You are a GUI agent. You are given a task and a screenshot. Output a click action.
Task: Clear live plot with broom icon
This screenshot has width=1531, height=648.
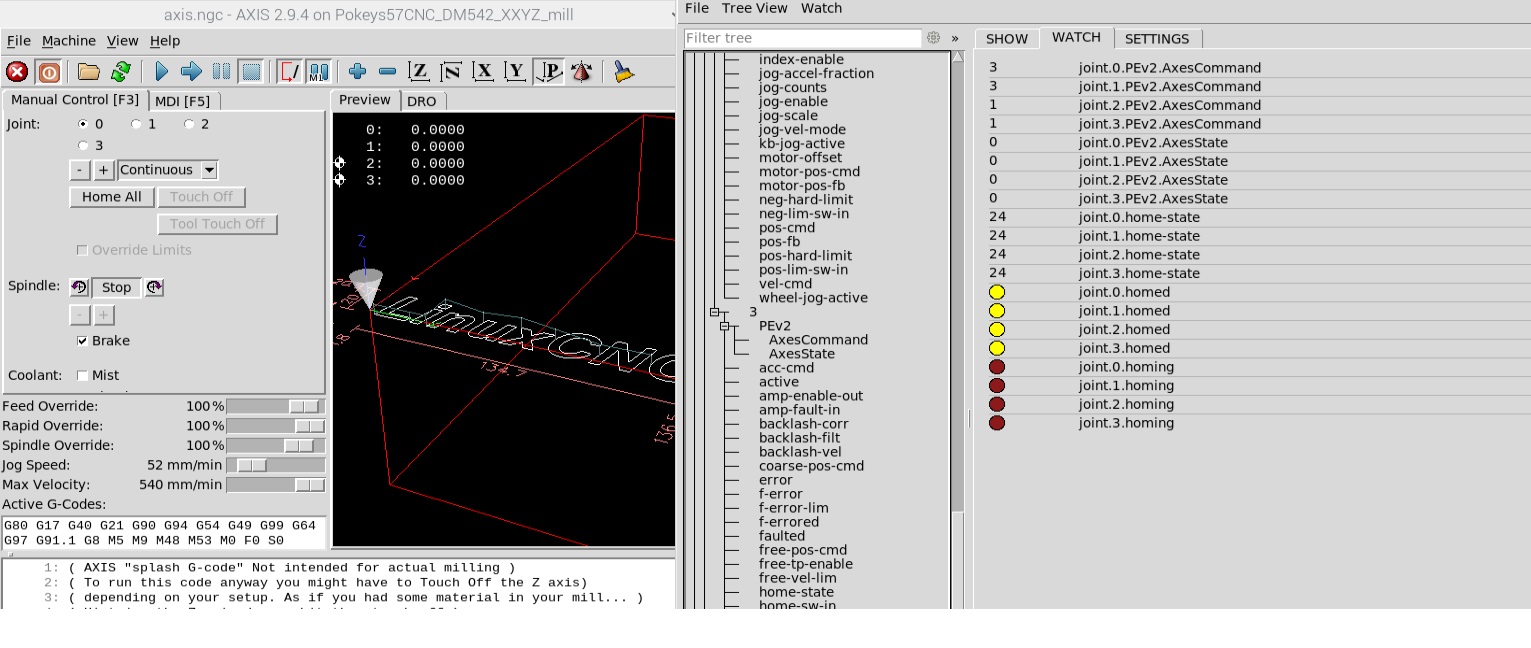[x=624, y=72]
